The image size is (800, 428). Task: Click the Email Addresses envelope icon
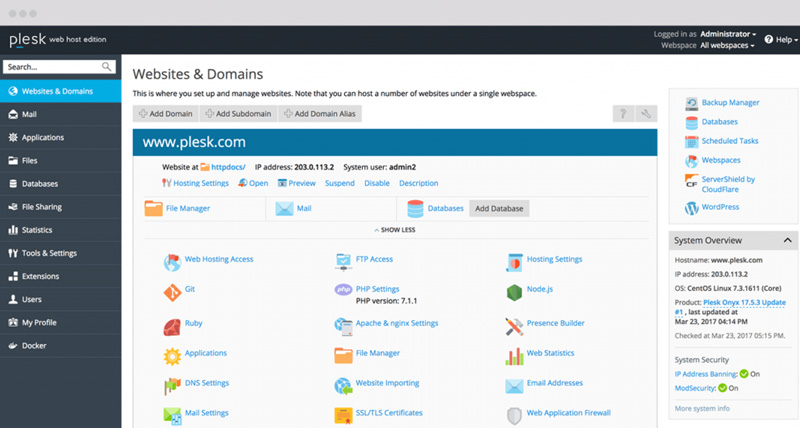[x=514, y=386]
